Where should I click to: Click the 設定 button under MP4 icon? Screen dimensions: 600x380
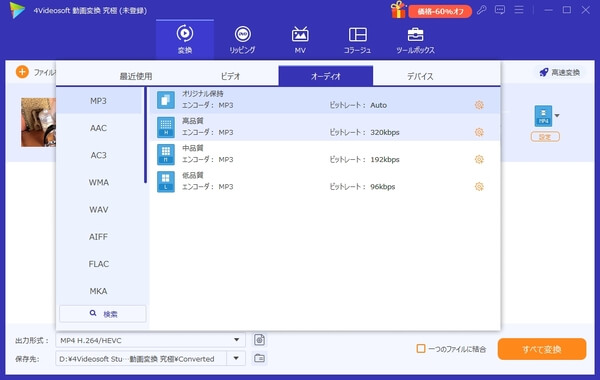tap(545, 137)
